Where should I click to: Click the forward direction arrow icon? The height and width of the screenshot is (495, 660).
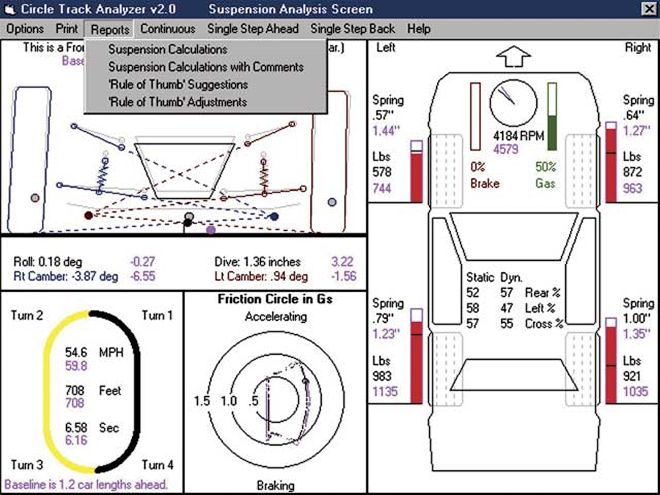pyautogui.click(x=514, y=56)
